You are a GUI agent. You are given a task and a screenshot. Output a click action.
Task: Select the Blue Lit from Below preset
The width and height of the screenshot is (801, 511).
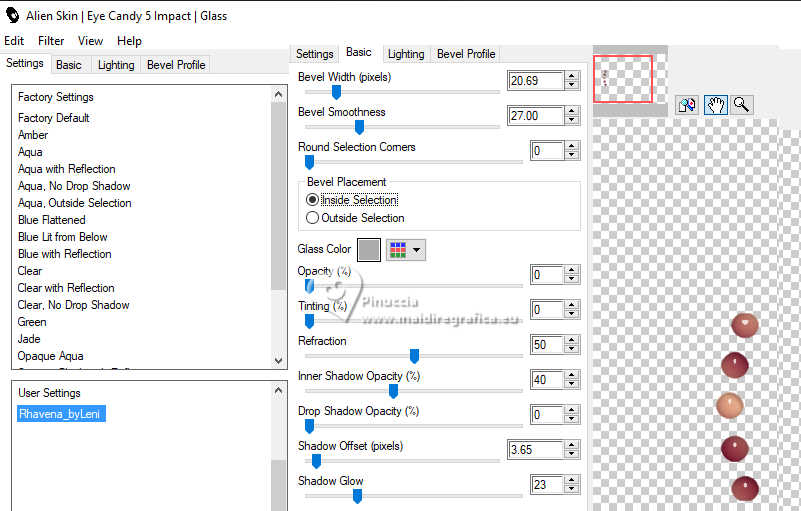pyautogui.click(x=62, y=237)
